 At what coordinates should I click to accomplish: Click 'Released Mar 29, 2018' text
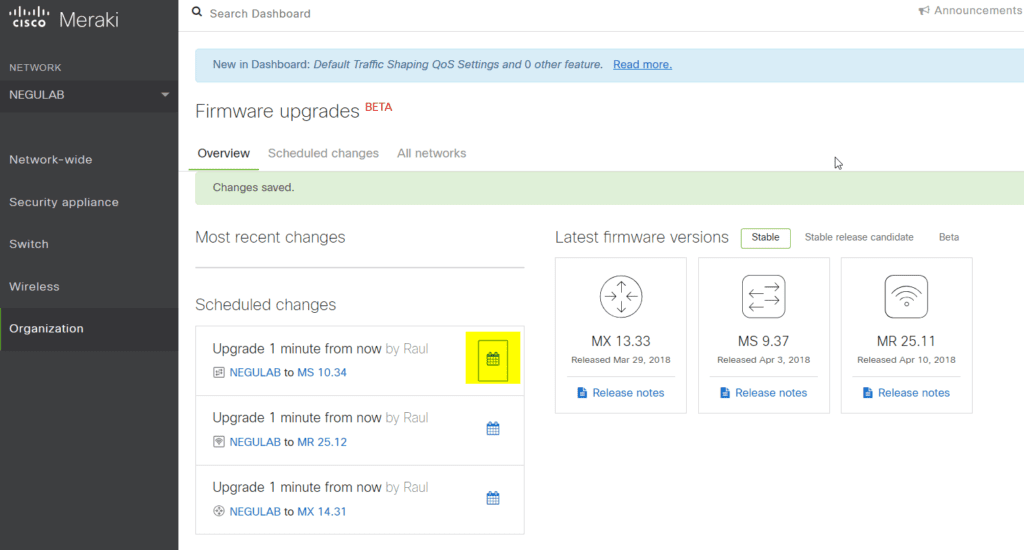point(620,360)
